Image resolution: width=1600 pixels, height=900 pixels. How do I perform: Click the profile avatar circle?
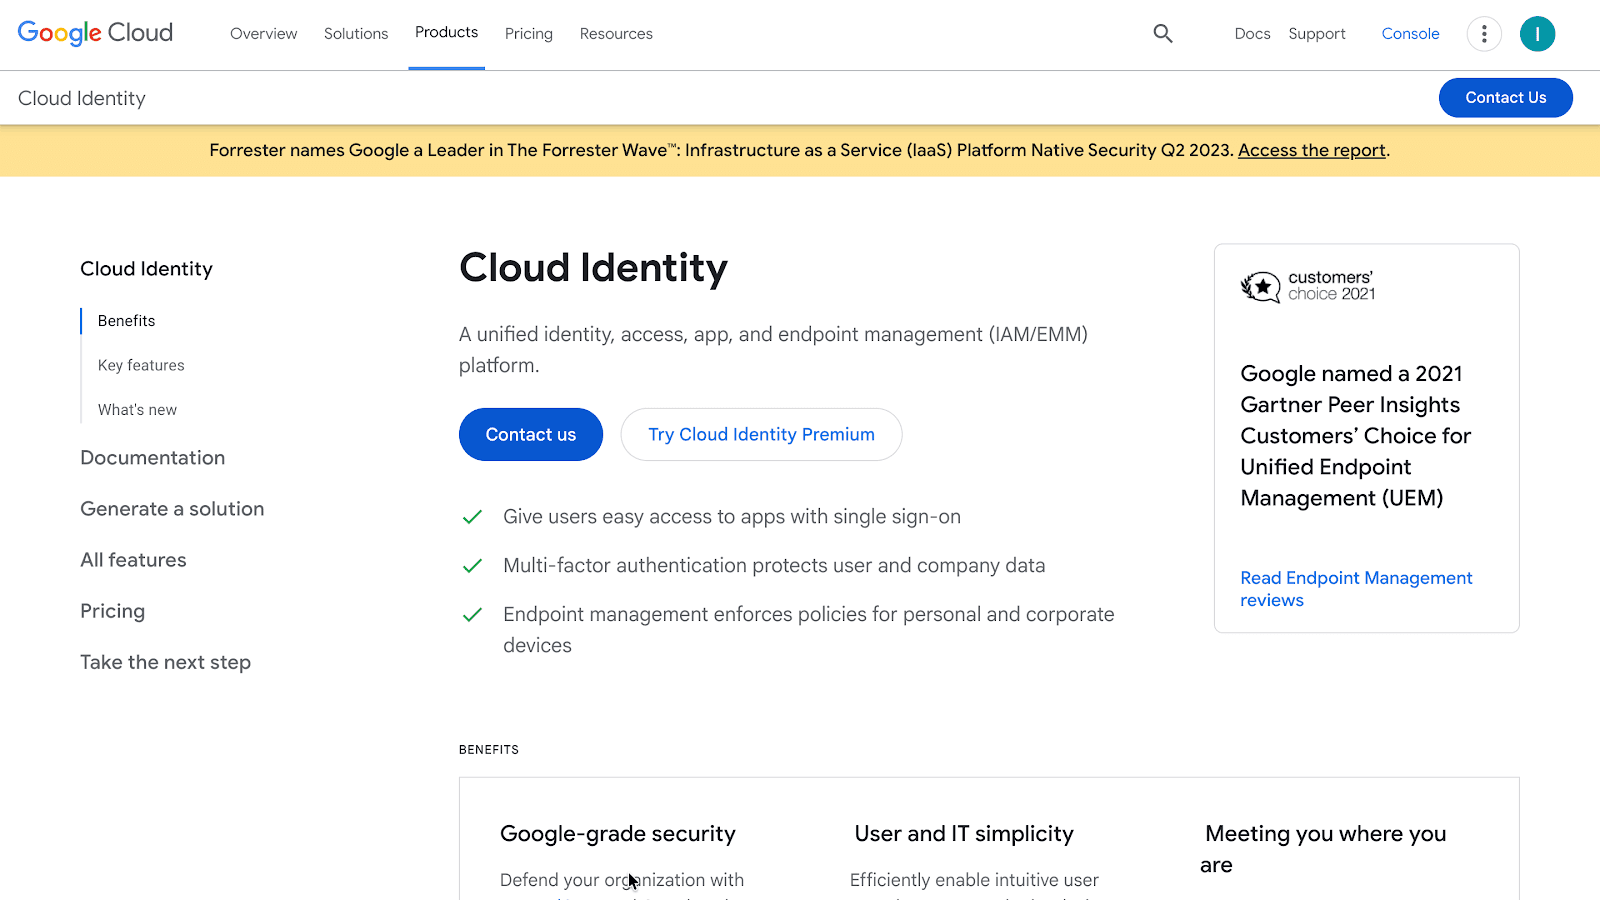tap(1537, 33)
